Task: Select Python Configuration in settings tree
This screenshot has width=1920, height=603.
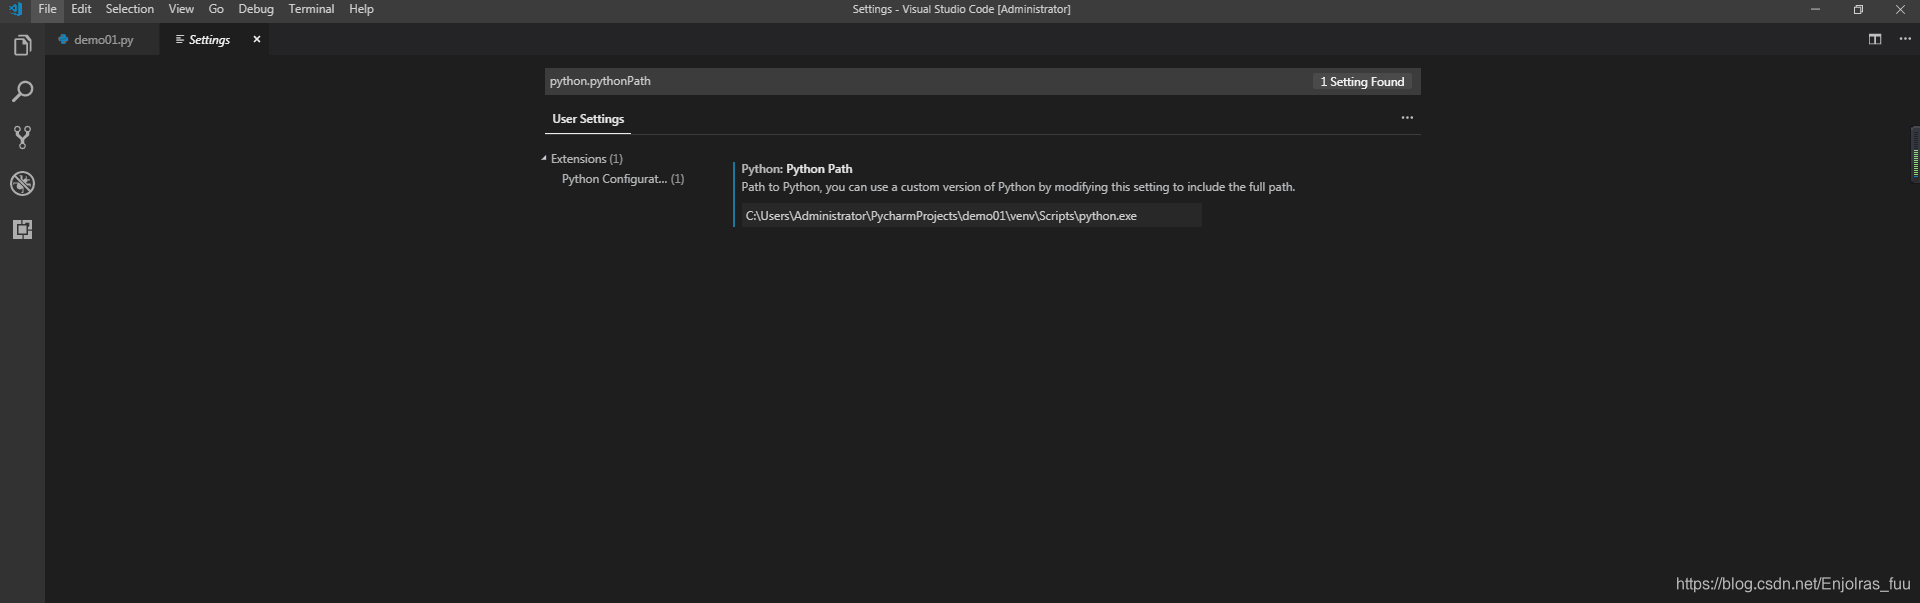Action: (623, 179)
